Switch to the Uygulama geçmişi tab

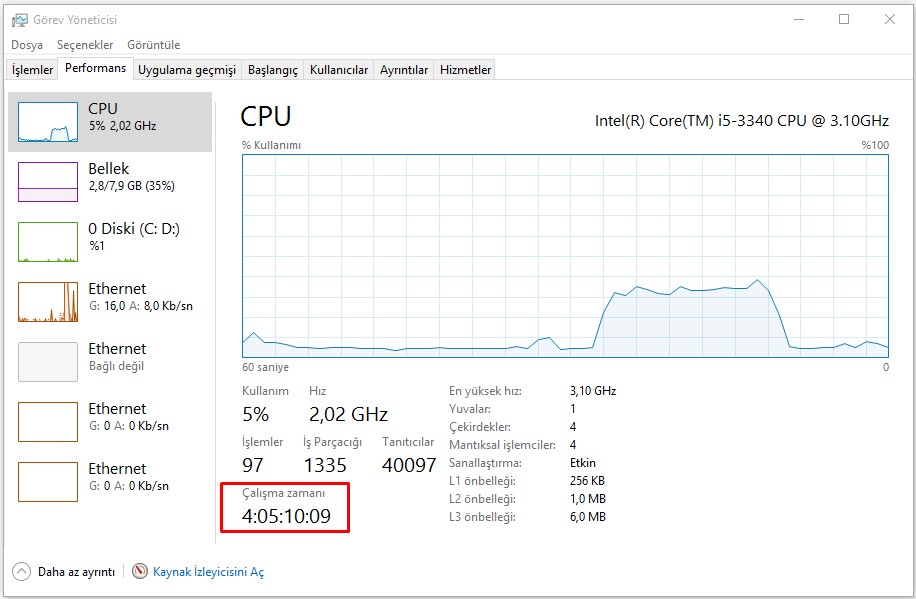click(187, 70)
